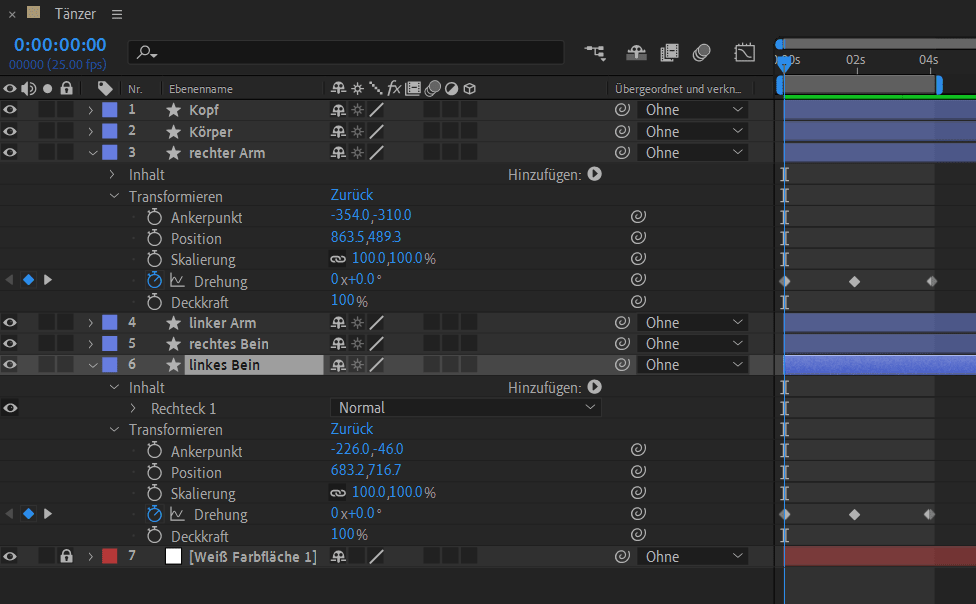Viewport: 976px width, 604px height.
Task: Click the Übergeordnet und verkn... column header
Action: (x=678, y=89)
